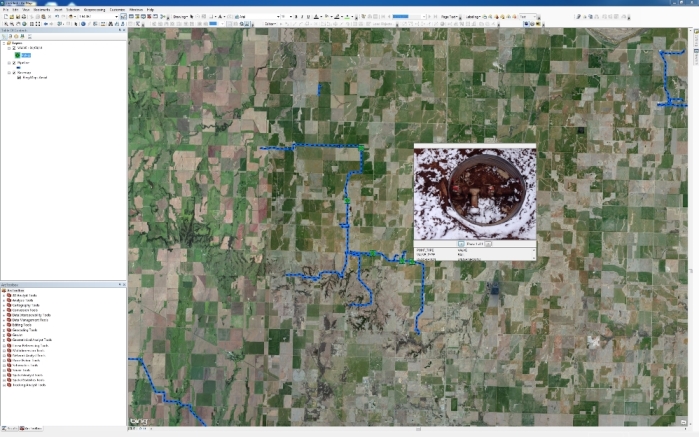
Task: Toggle italic text formatting
Action: [x=302, y=16]
